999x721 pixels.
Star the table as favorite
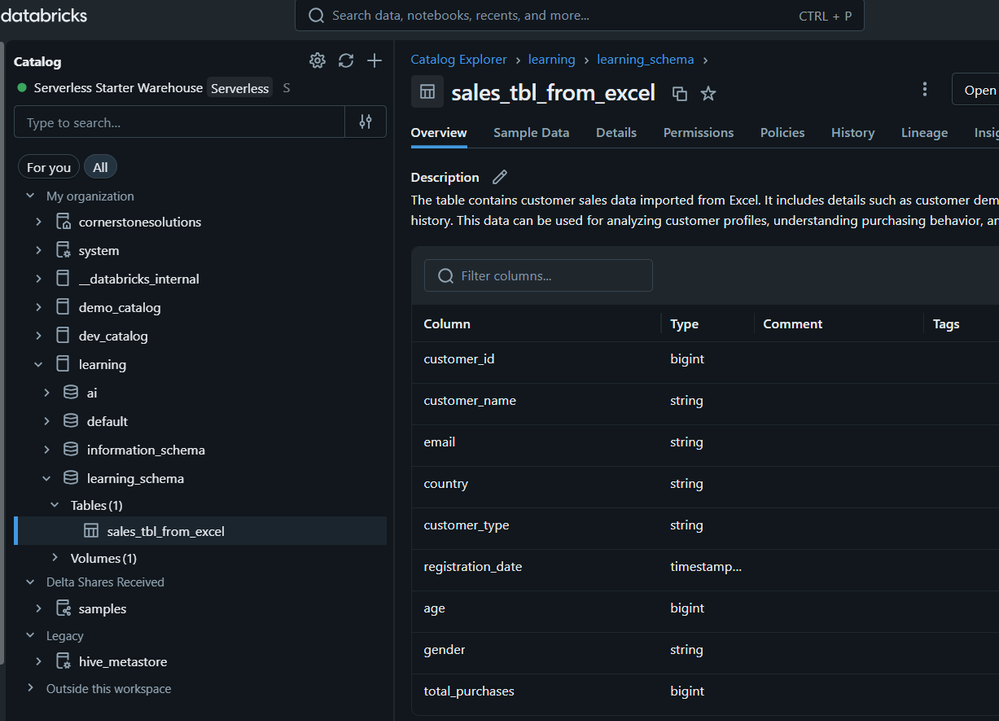708,94
